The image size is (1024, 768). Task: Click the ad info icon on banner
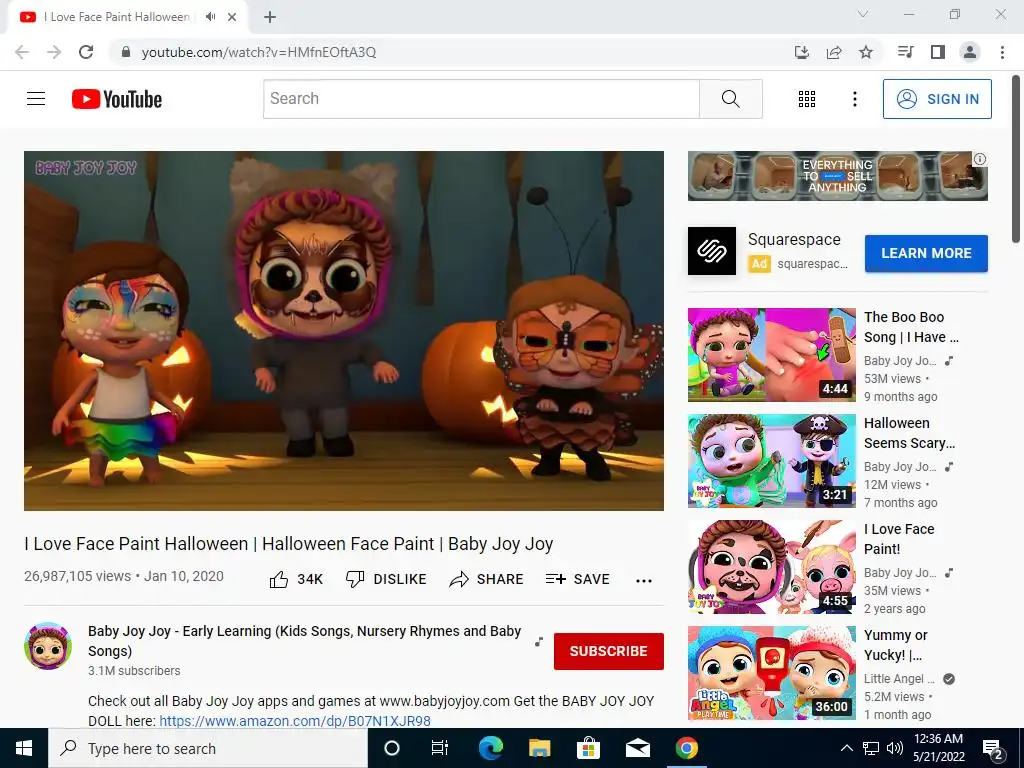(x=980, y=159)
